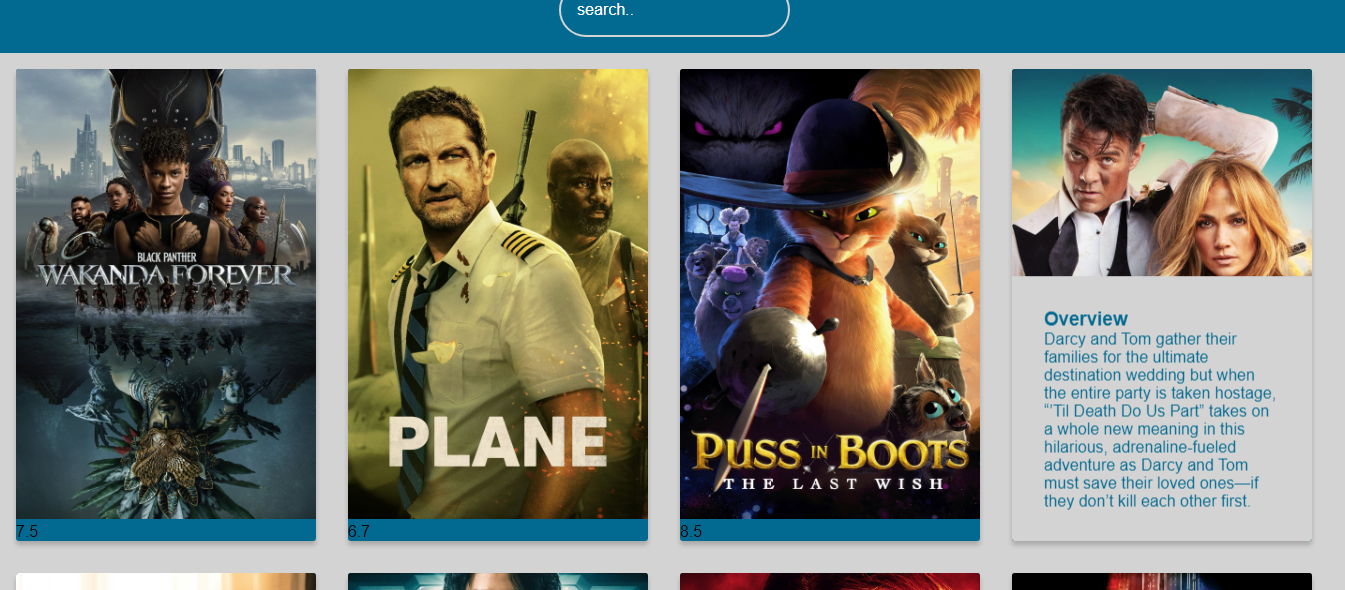Click the 8.5 rating under Puss in Boots

click(x=691, y=531)
